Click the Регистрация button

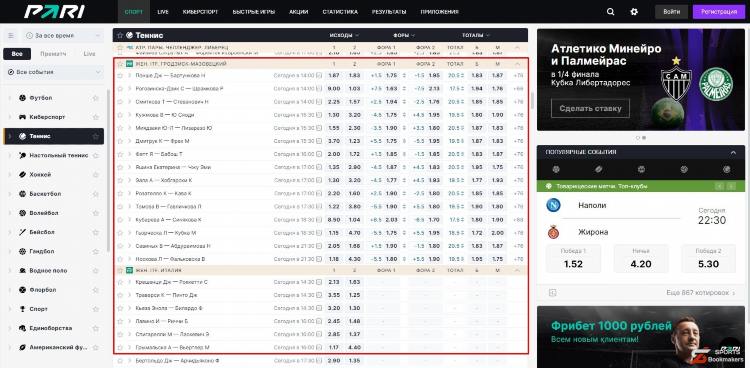click(719, 12)
